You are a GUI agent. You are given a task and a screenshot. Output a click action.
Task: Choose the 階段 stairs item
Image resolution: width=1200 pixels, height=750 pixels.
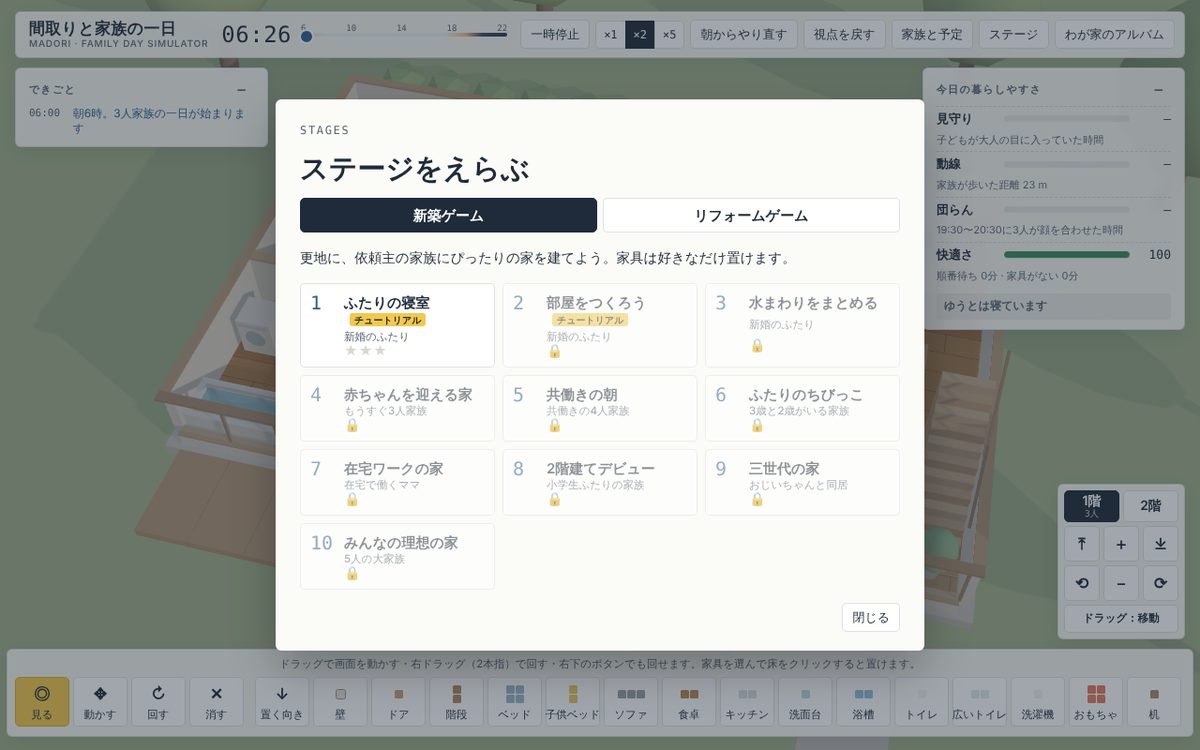click(456, 702)
